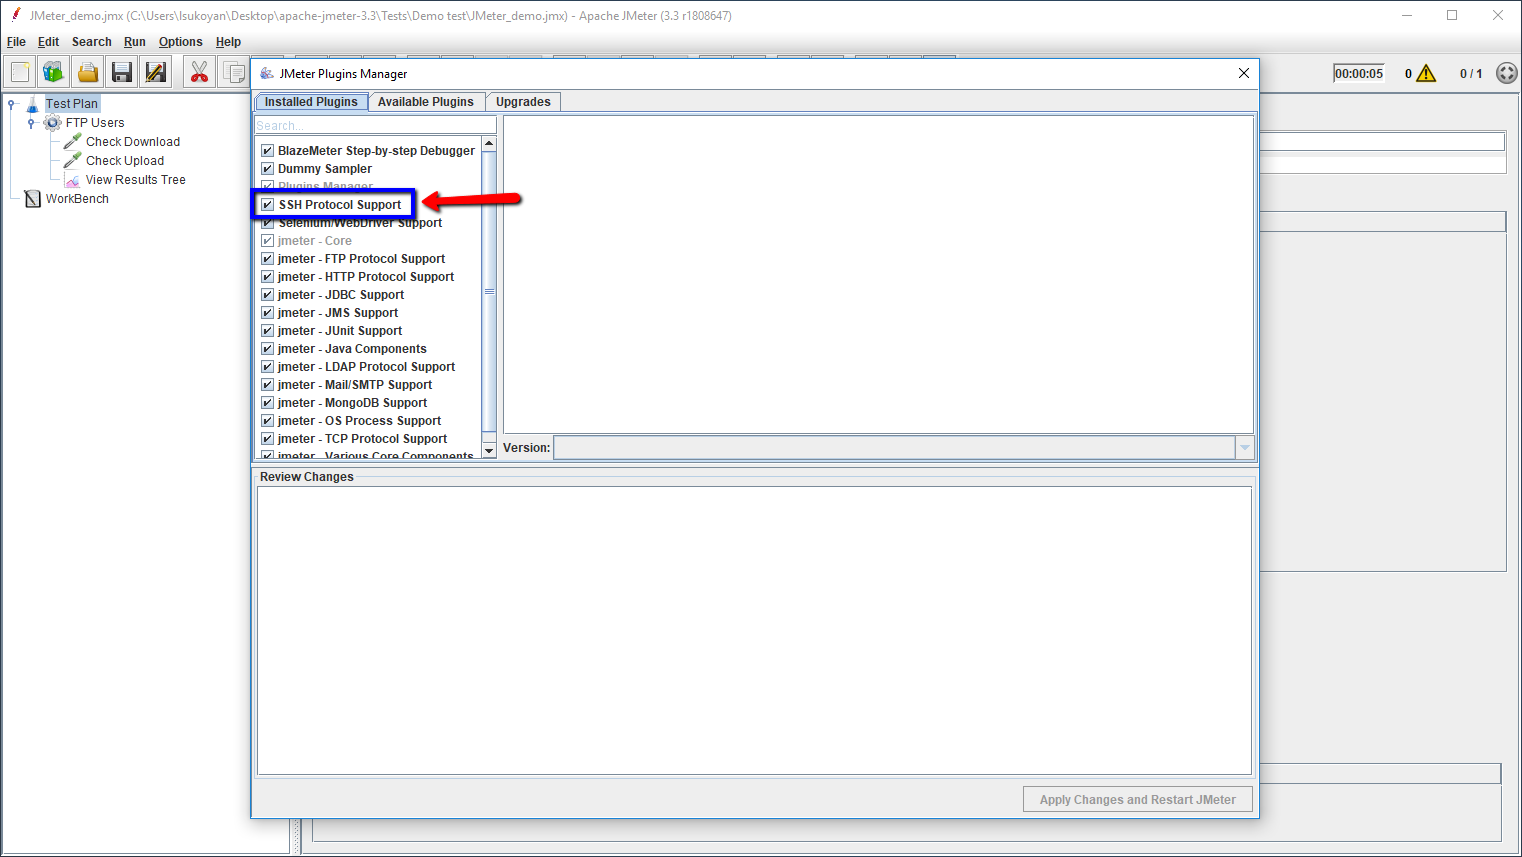Click the yellow warning triangle icon
This screenshot has width=1522, height=857.
(x=1426, y=73)
